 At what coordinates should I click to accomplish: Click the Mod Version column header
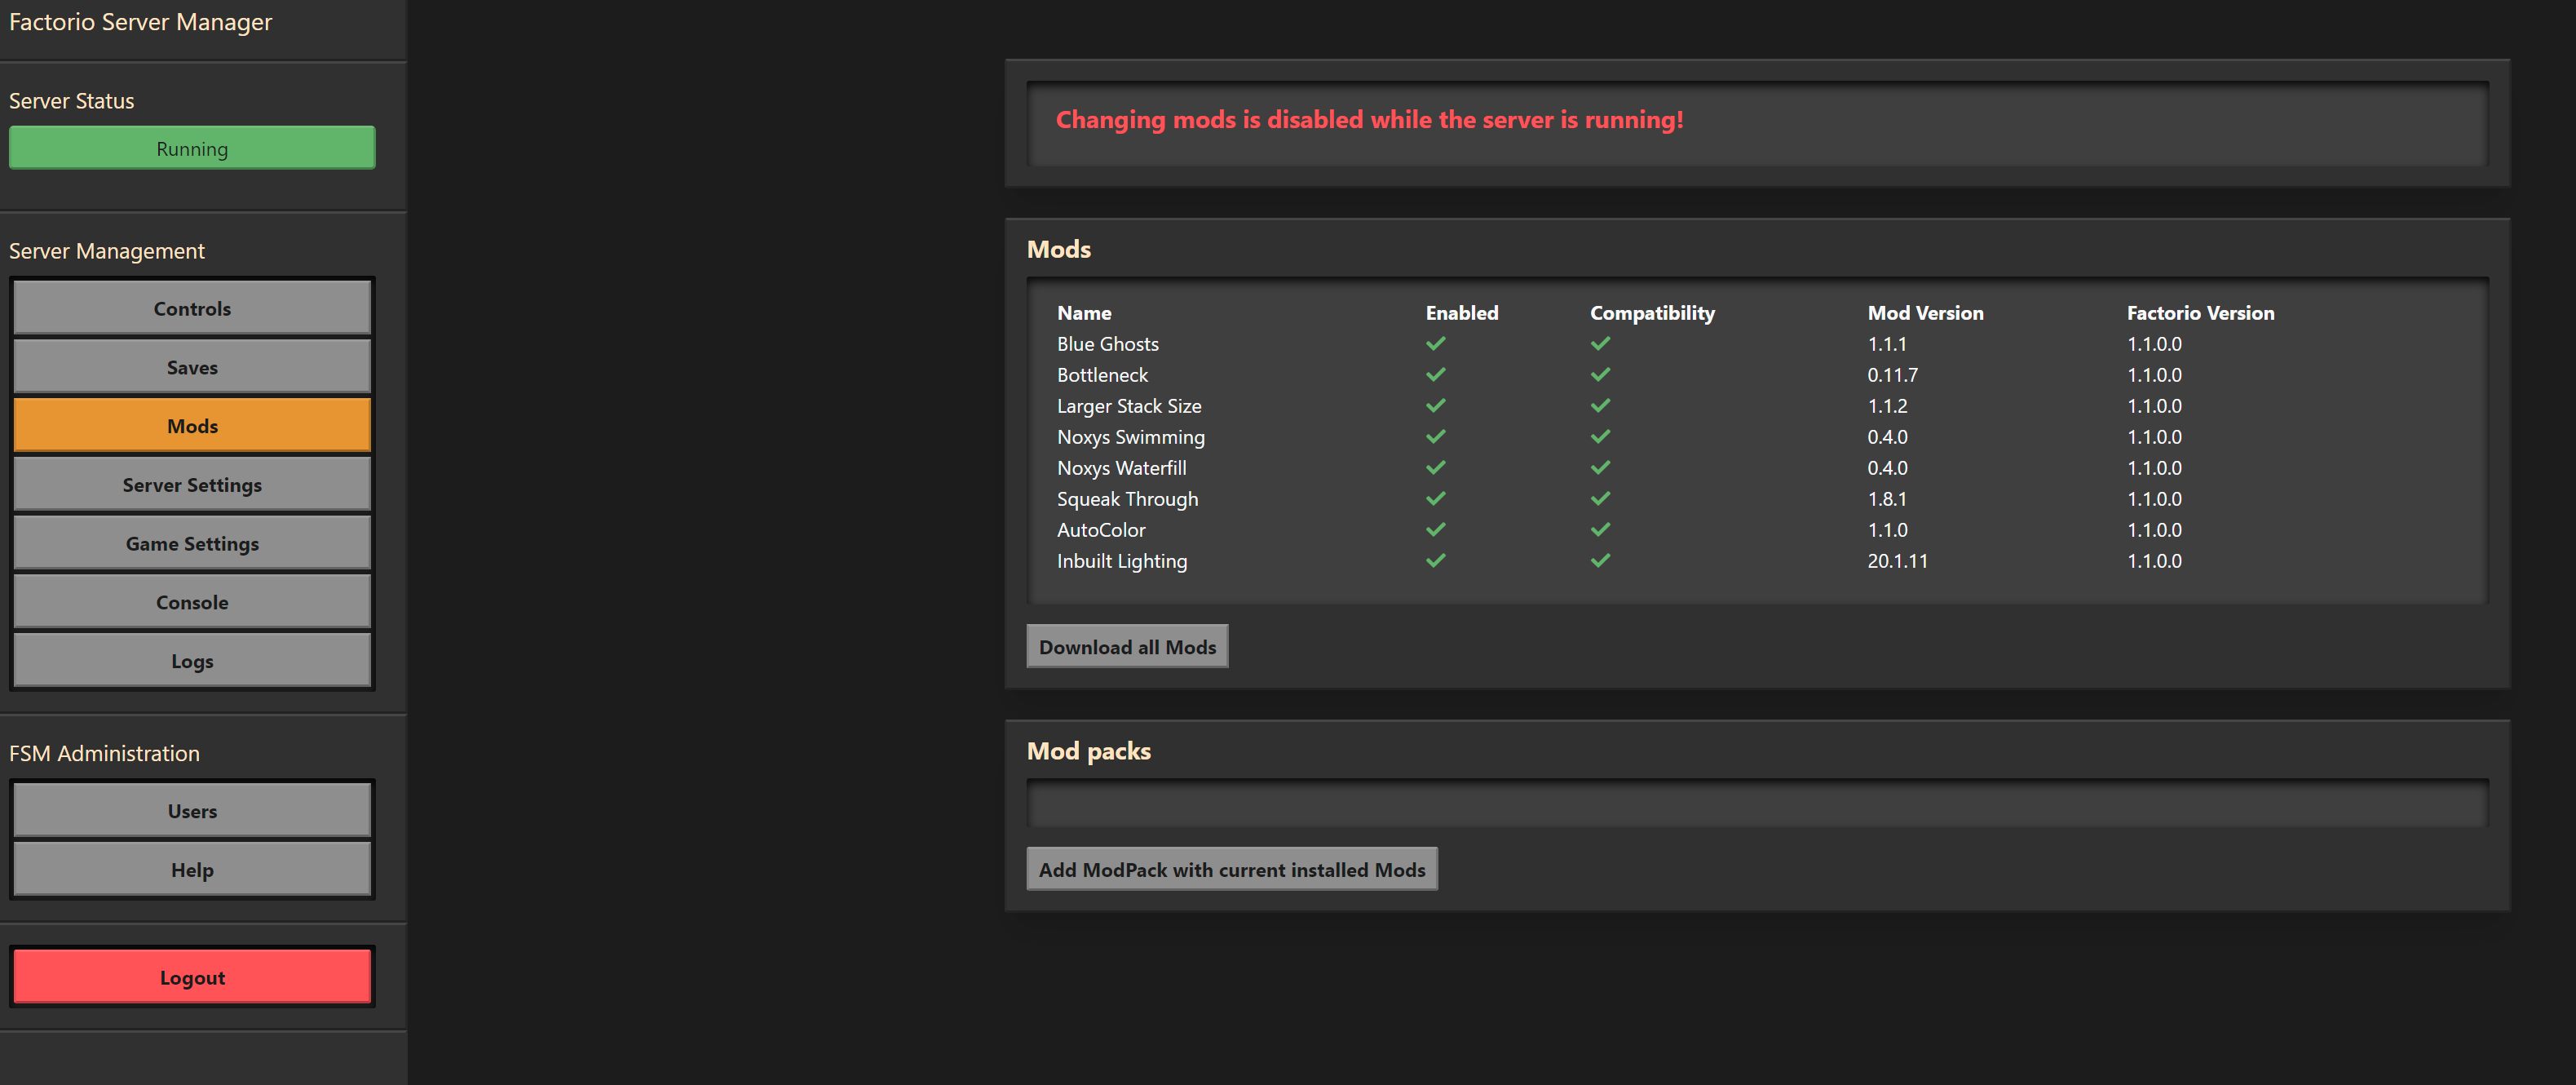tap(1925, 313)
